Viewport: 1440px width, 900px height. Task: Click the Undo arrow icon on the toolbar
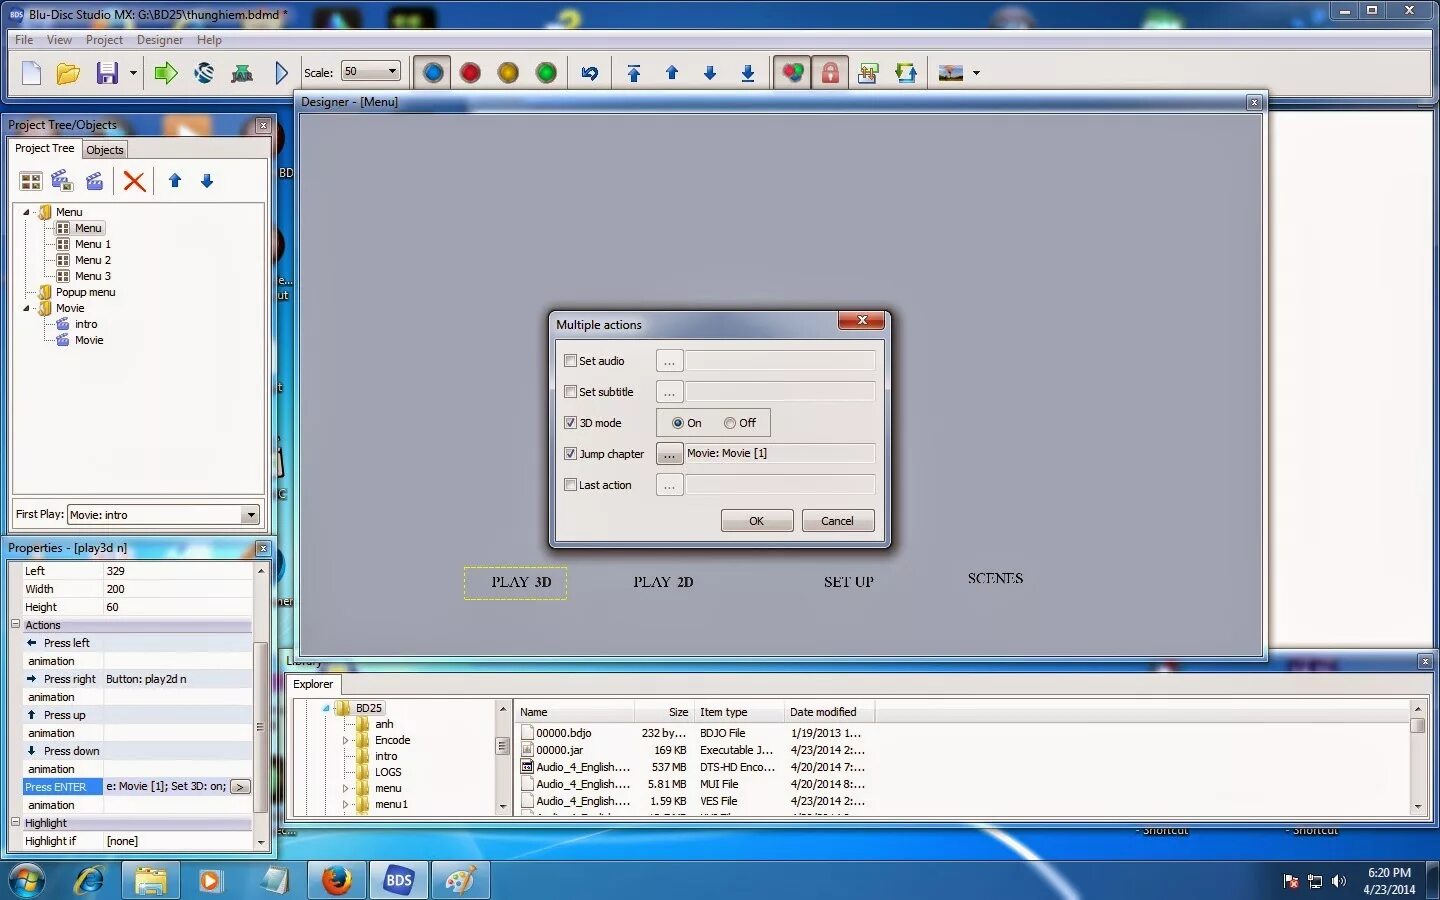[x=589, y=72]
